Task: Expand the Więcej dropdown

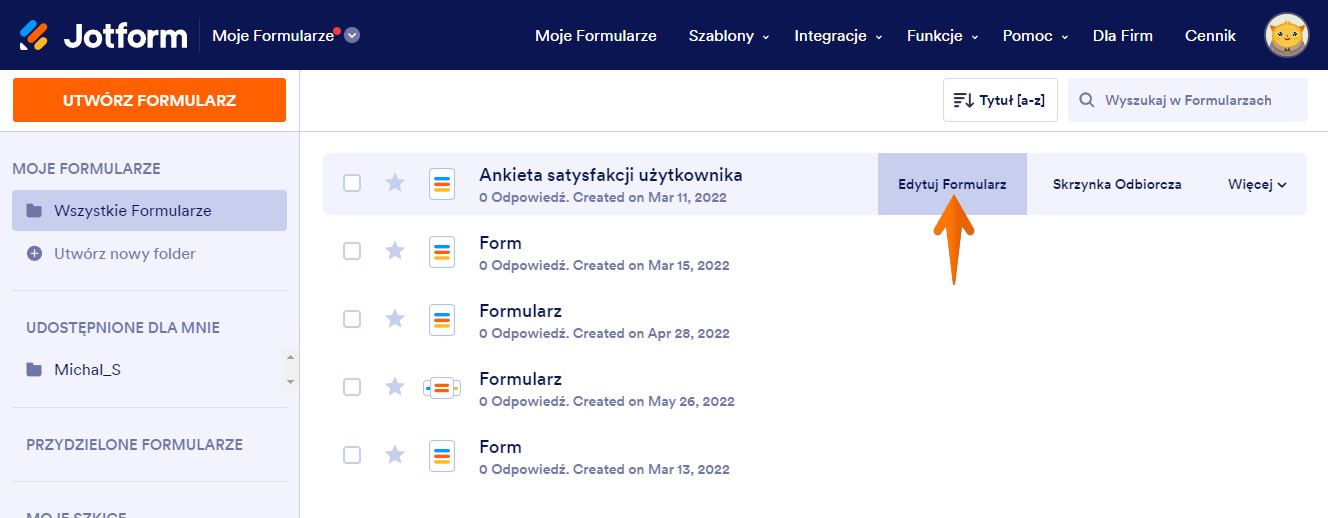Action: click(1257, 184)
